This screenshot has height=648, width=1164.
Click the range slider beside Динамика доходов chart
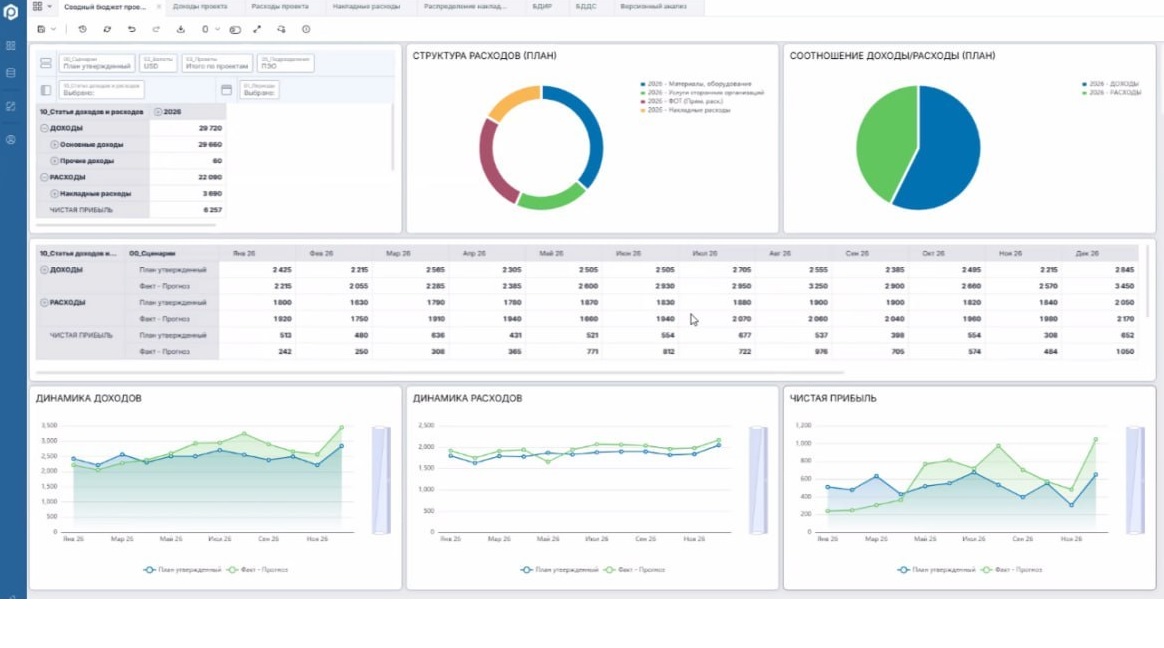point(381,480)
